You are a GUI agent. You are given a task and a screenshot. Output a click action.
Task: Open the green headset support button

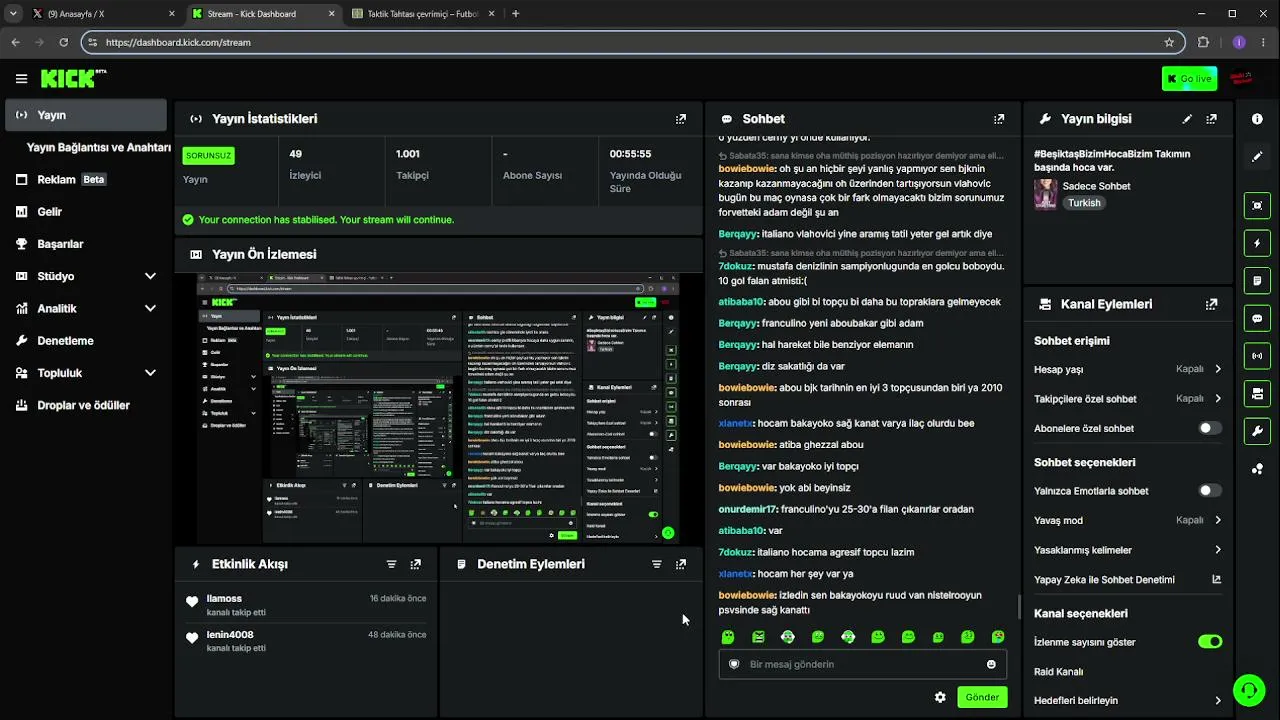tap(1248, 690)
